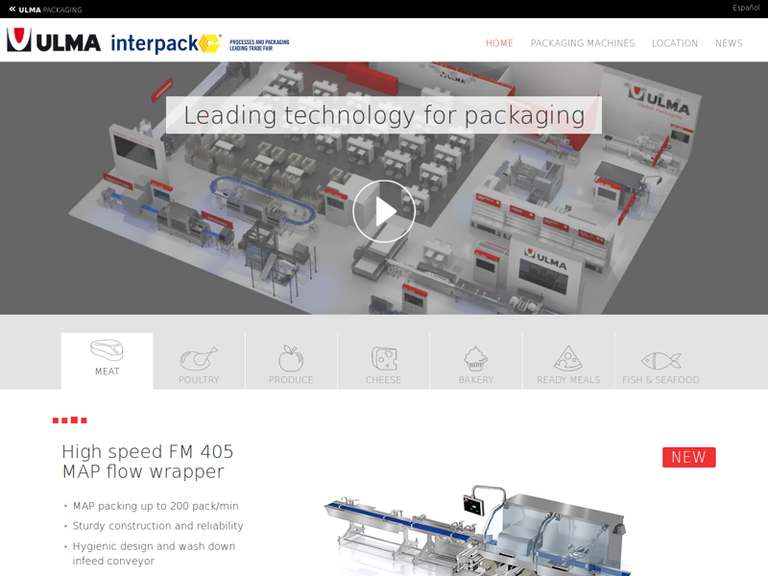Go to Location page
Viewport: 768px width, 576px height.
click(x=674, y=43)
